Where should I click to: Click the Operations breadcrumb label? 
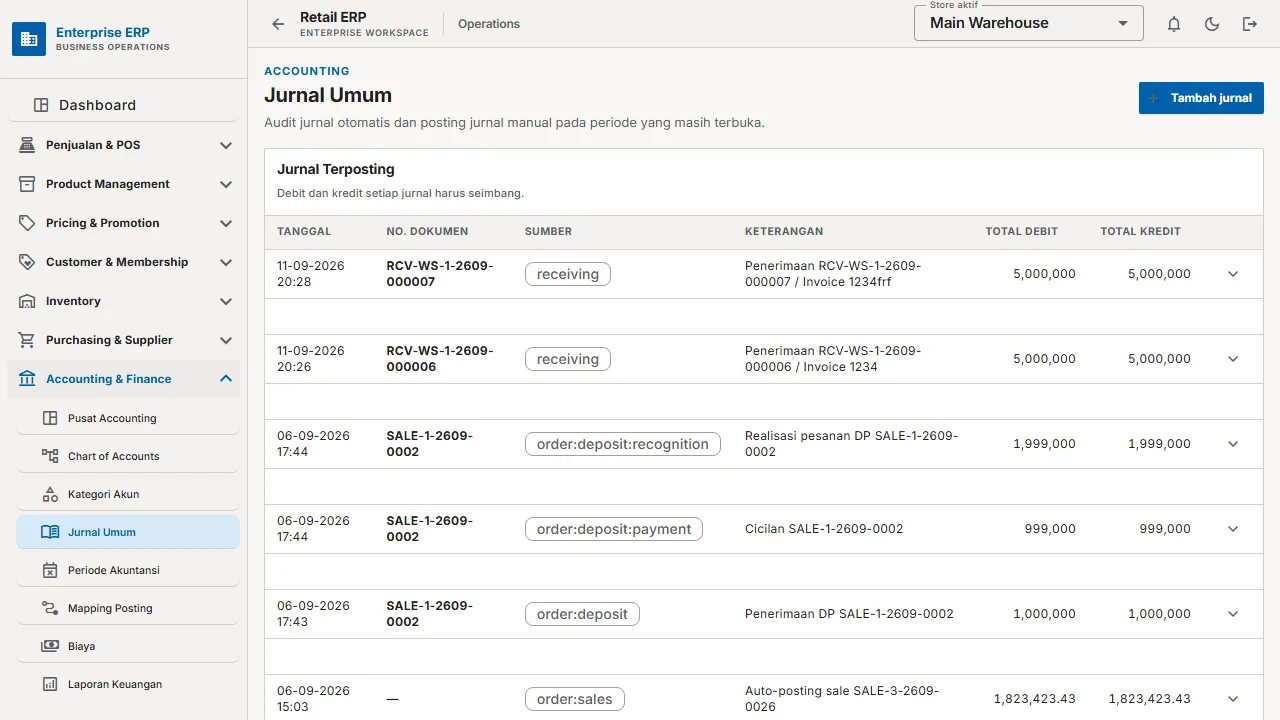pos(489,24)
